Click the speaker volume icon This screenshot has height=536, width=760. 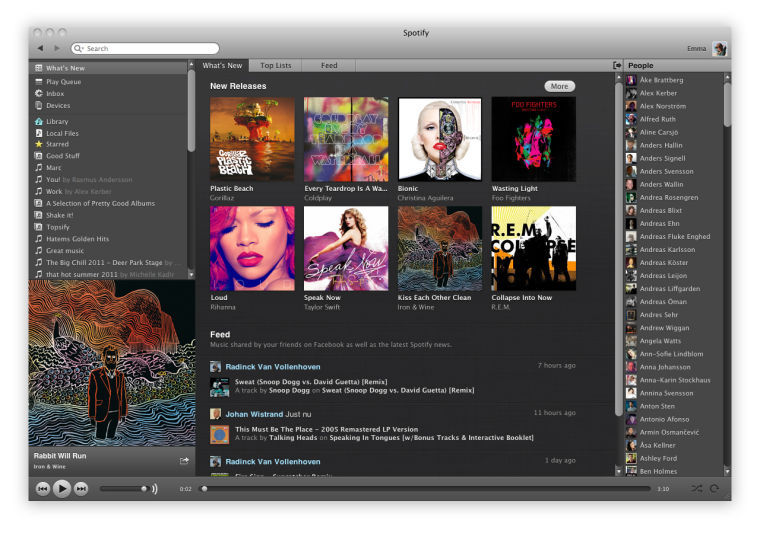coord(155,489)
